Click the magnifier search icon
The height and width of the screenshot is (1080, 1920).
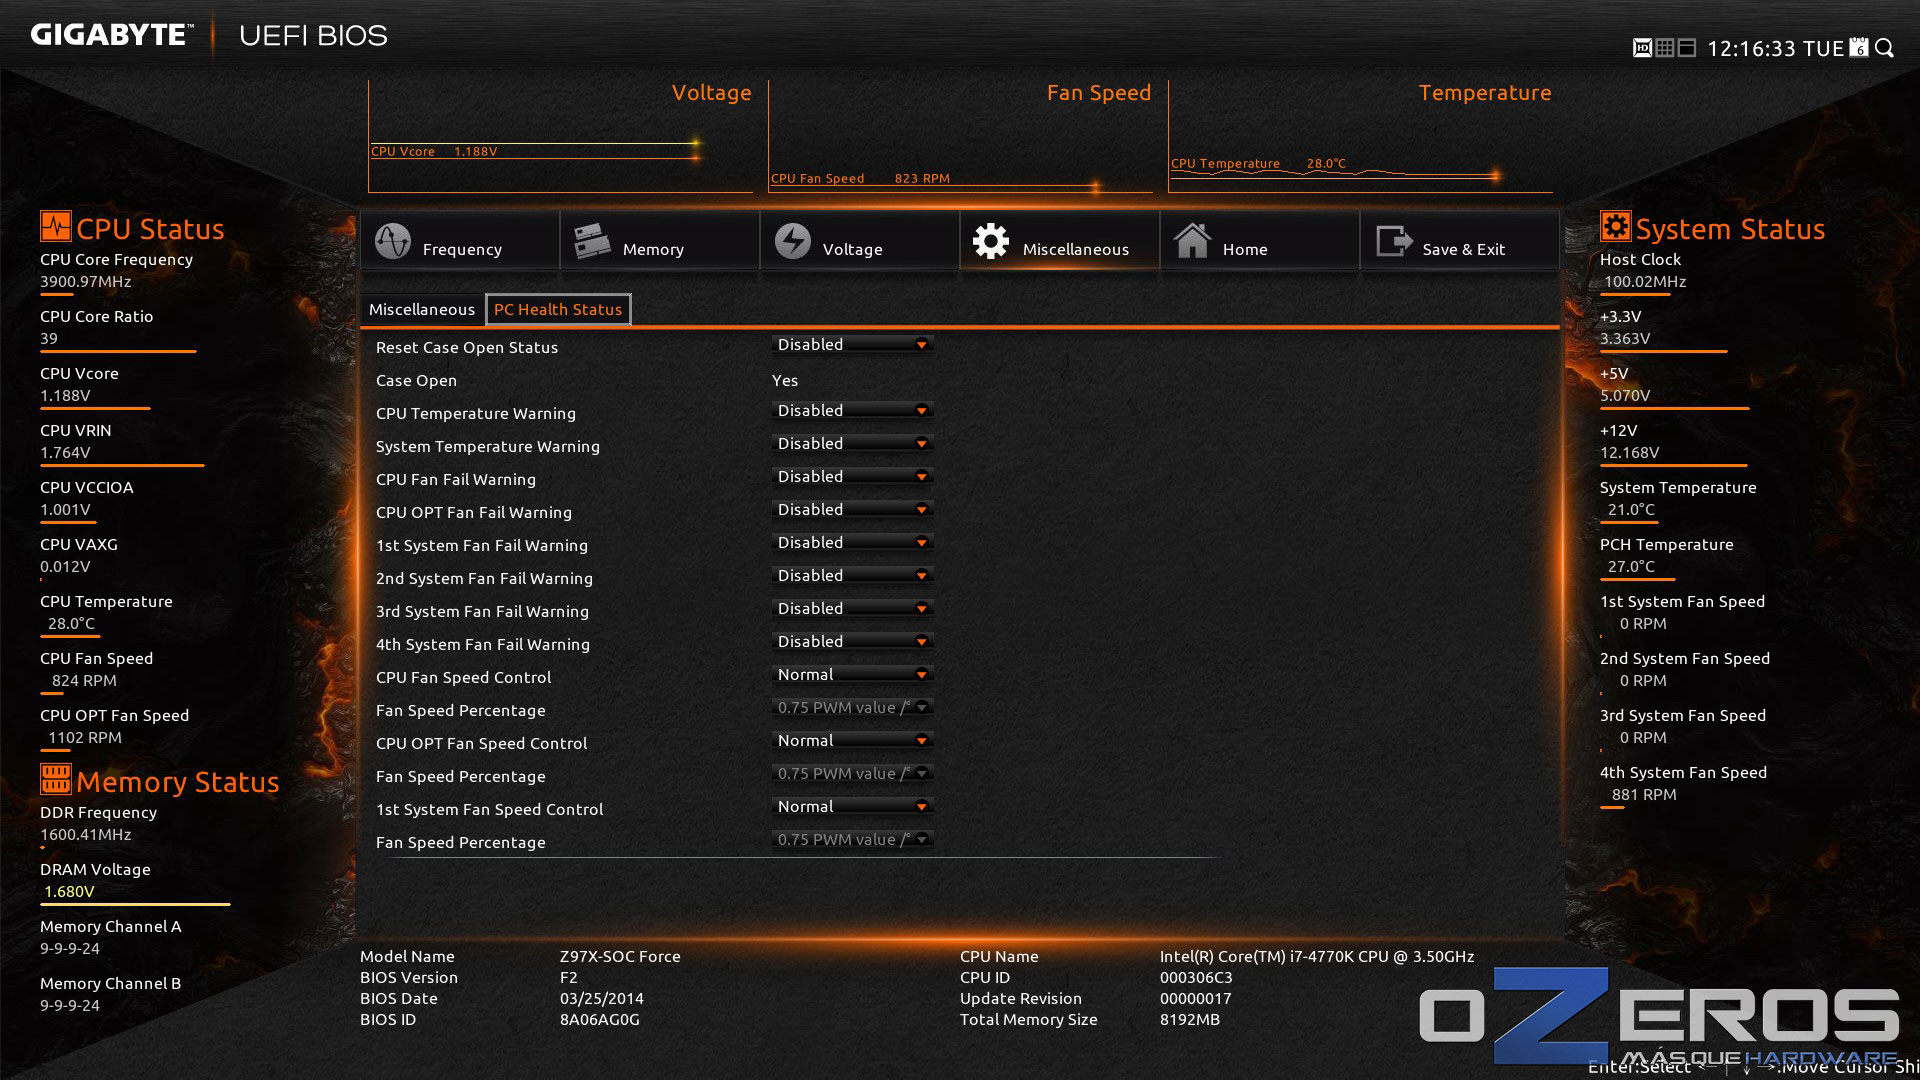1885,48
